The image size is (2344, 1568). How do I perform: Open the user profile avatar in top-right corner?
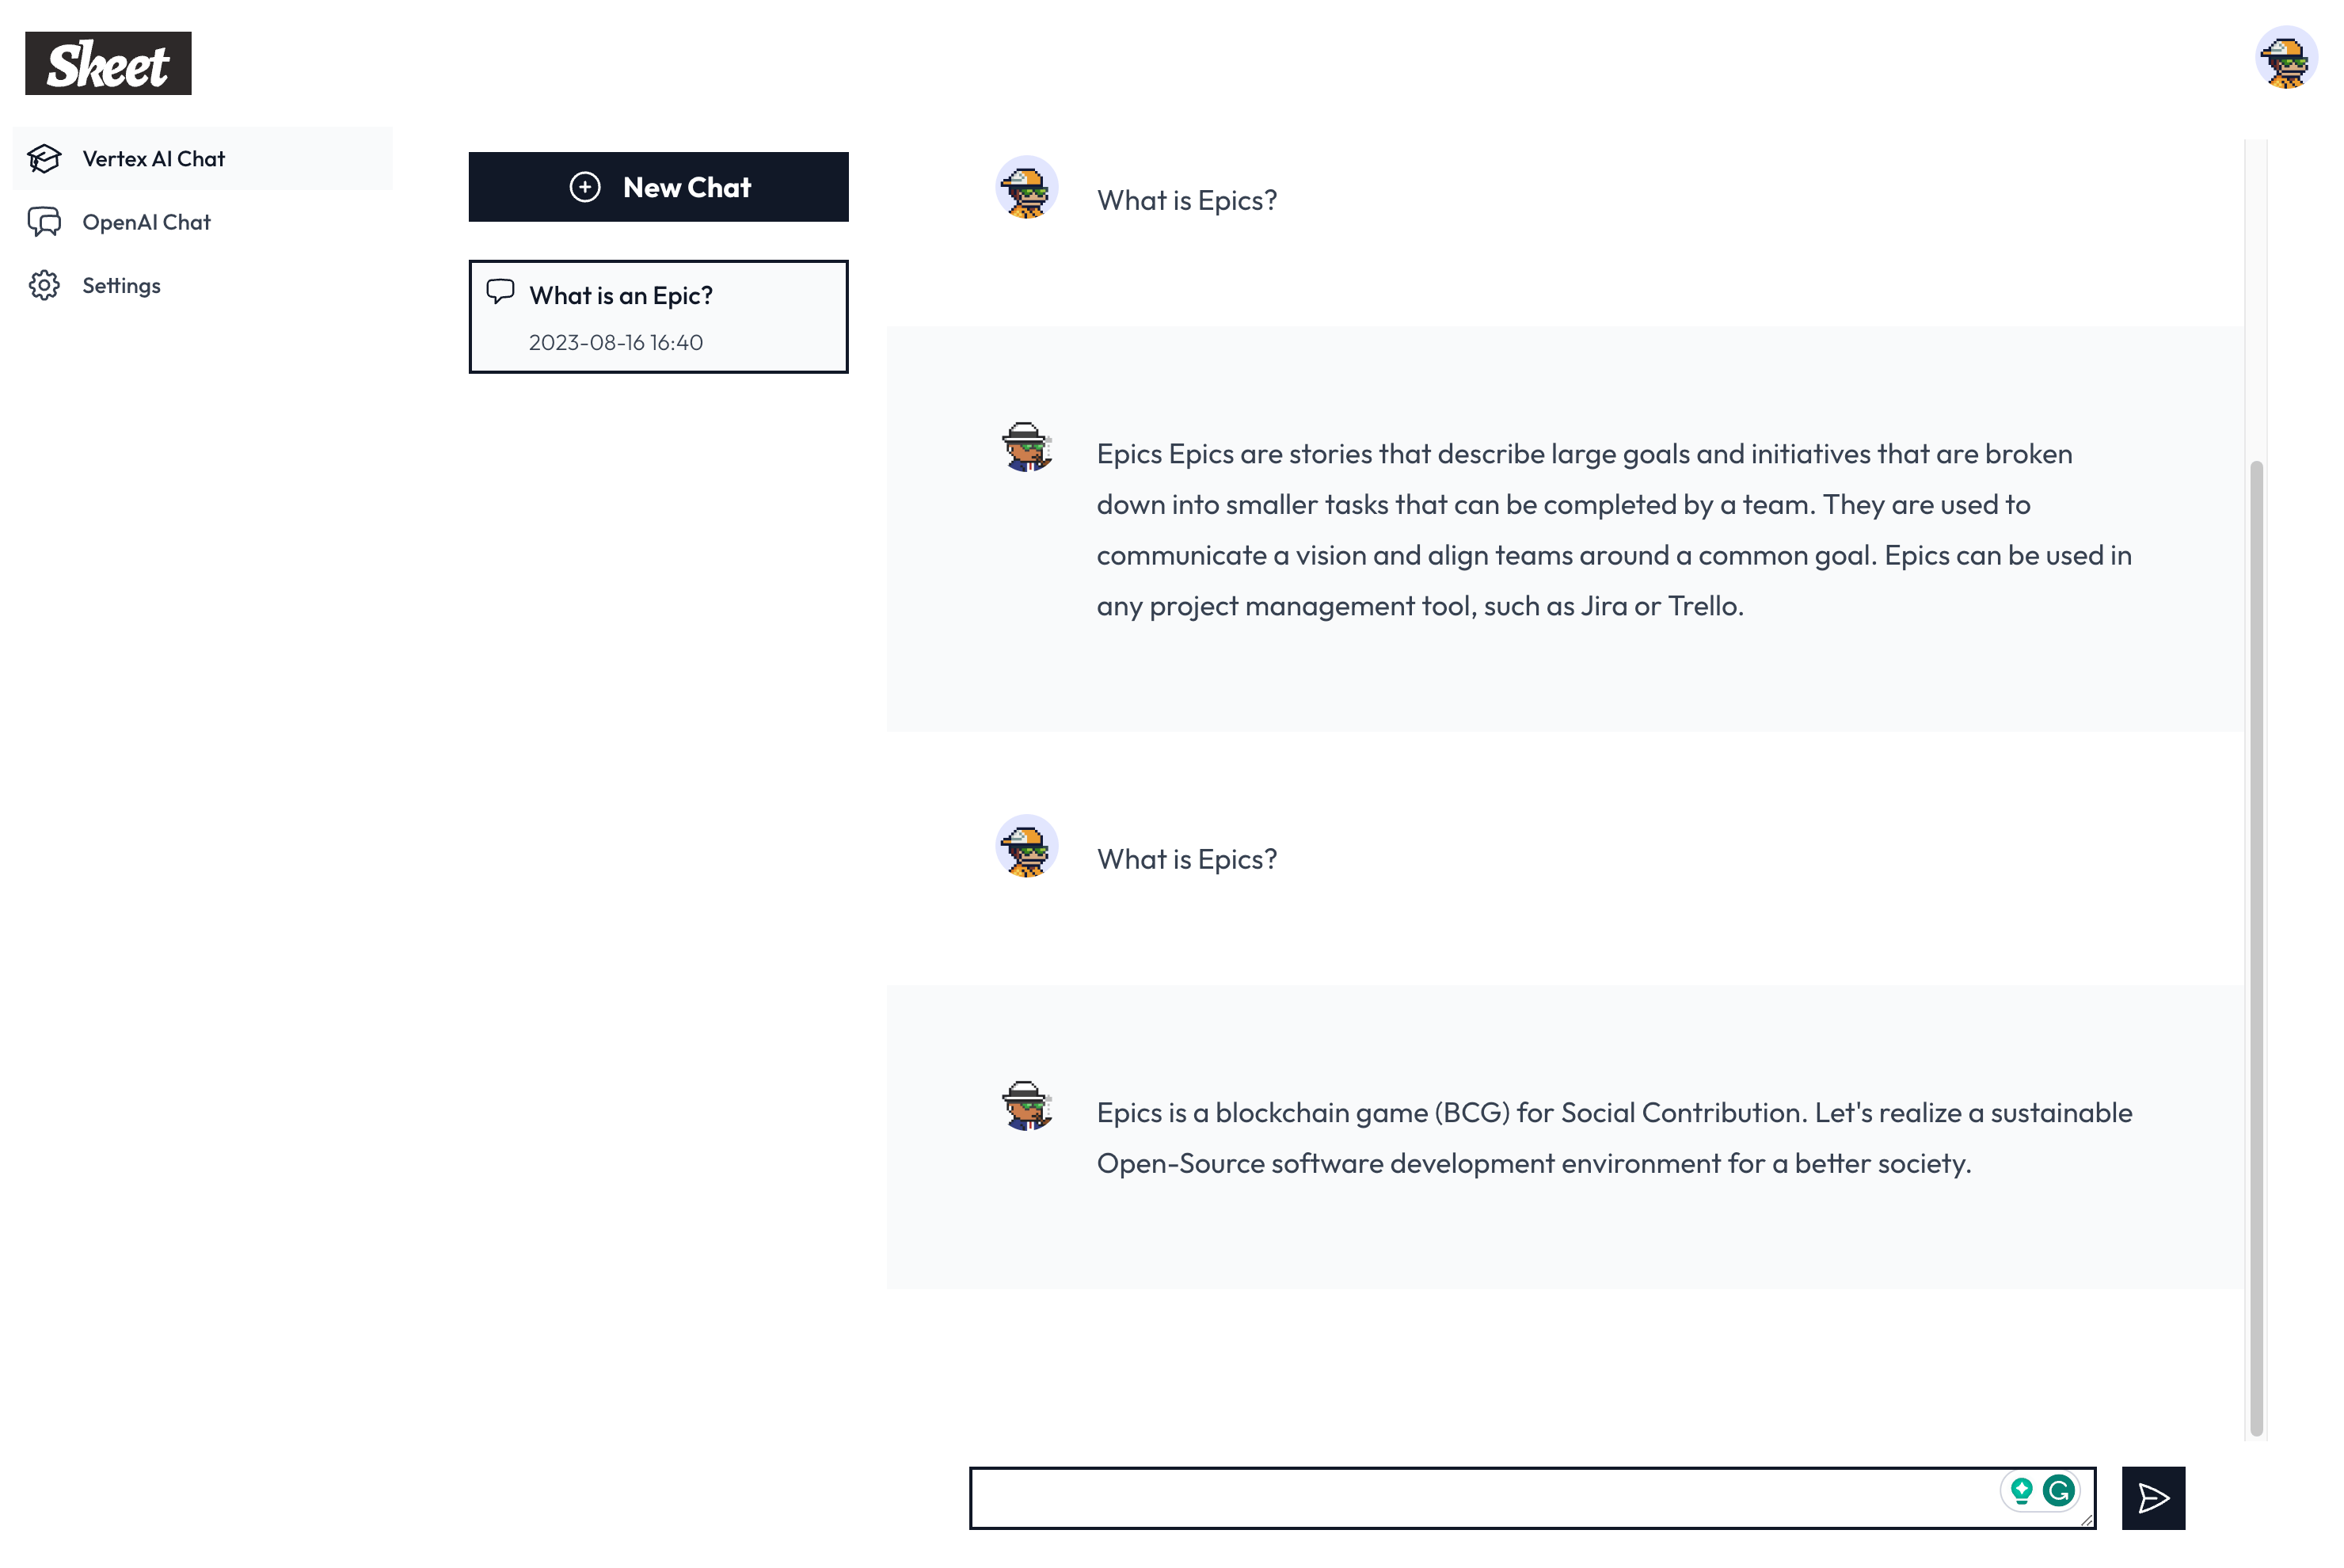(x=2285, y=58)
